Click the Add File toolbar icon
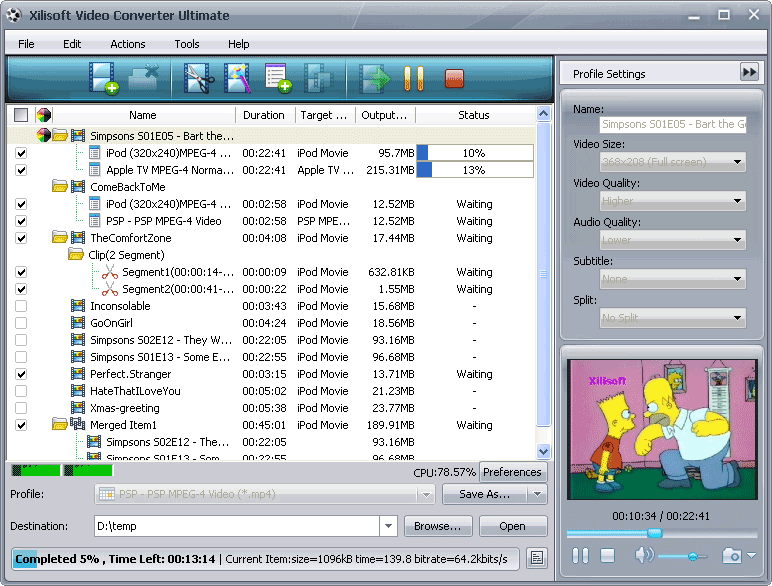Image resolution: width=772 pixels, height=586 pixels. click(x=103, y=78)
